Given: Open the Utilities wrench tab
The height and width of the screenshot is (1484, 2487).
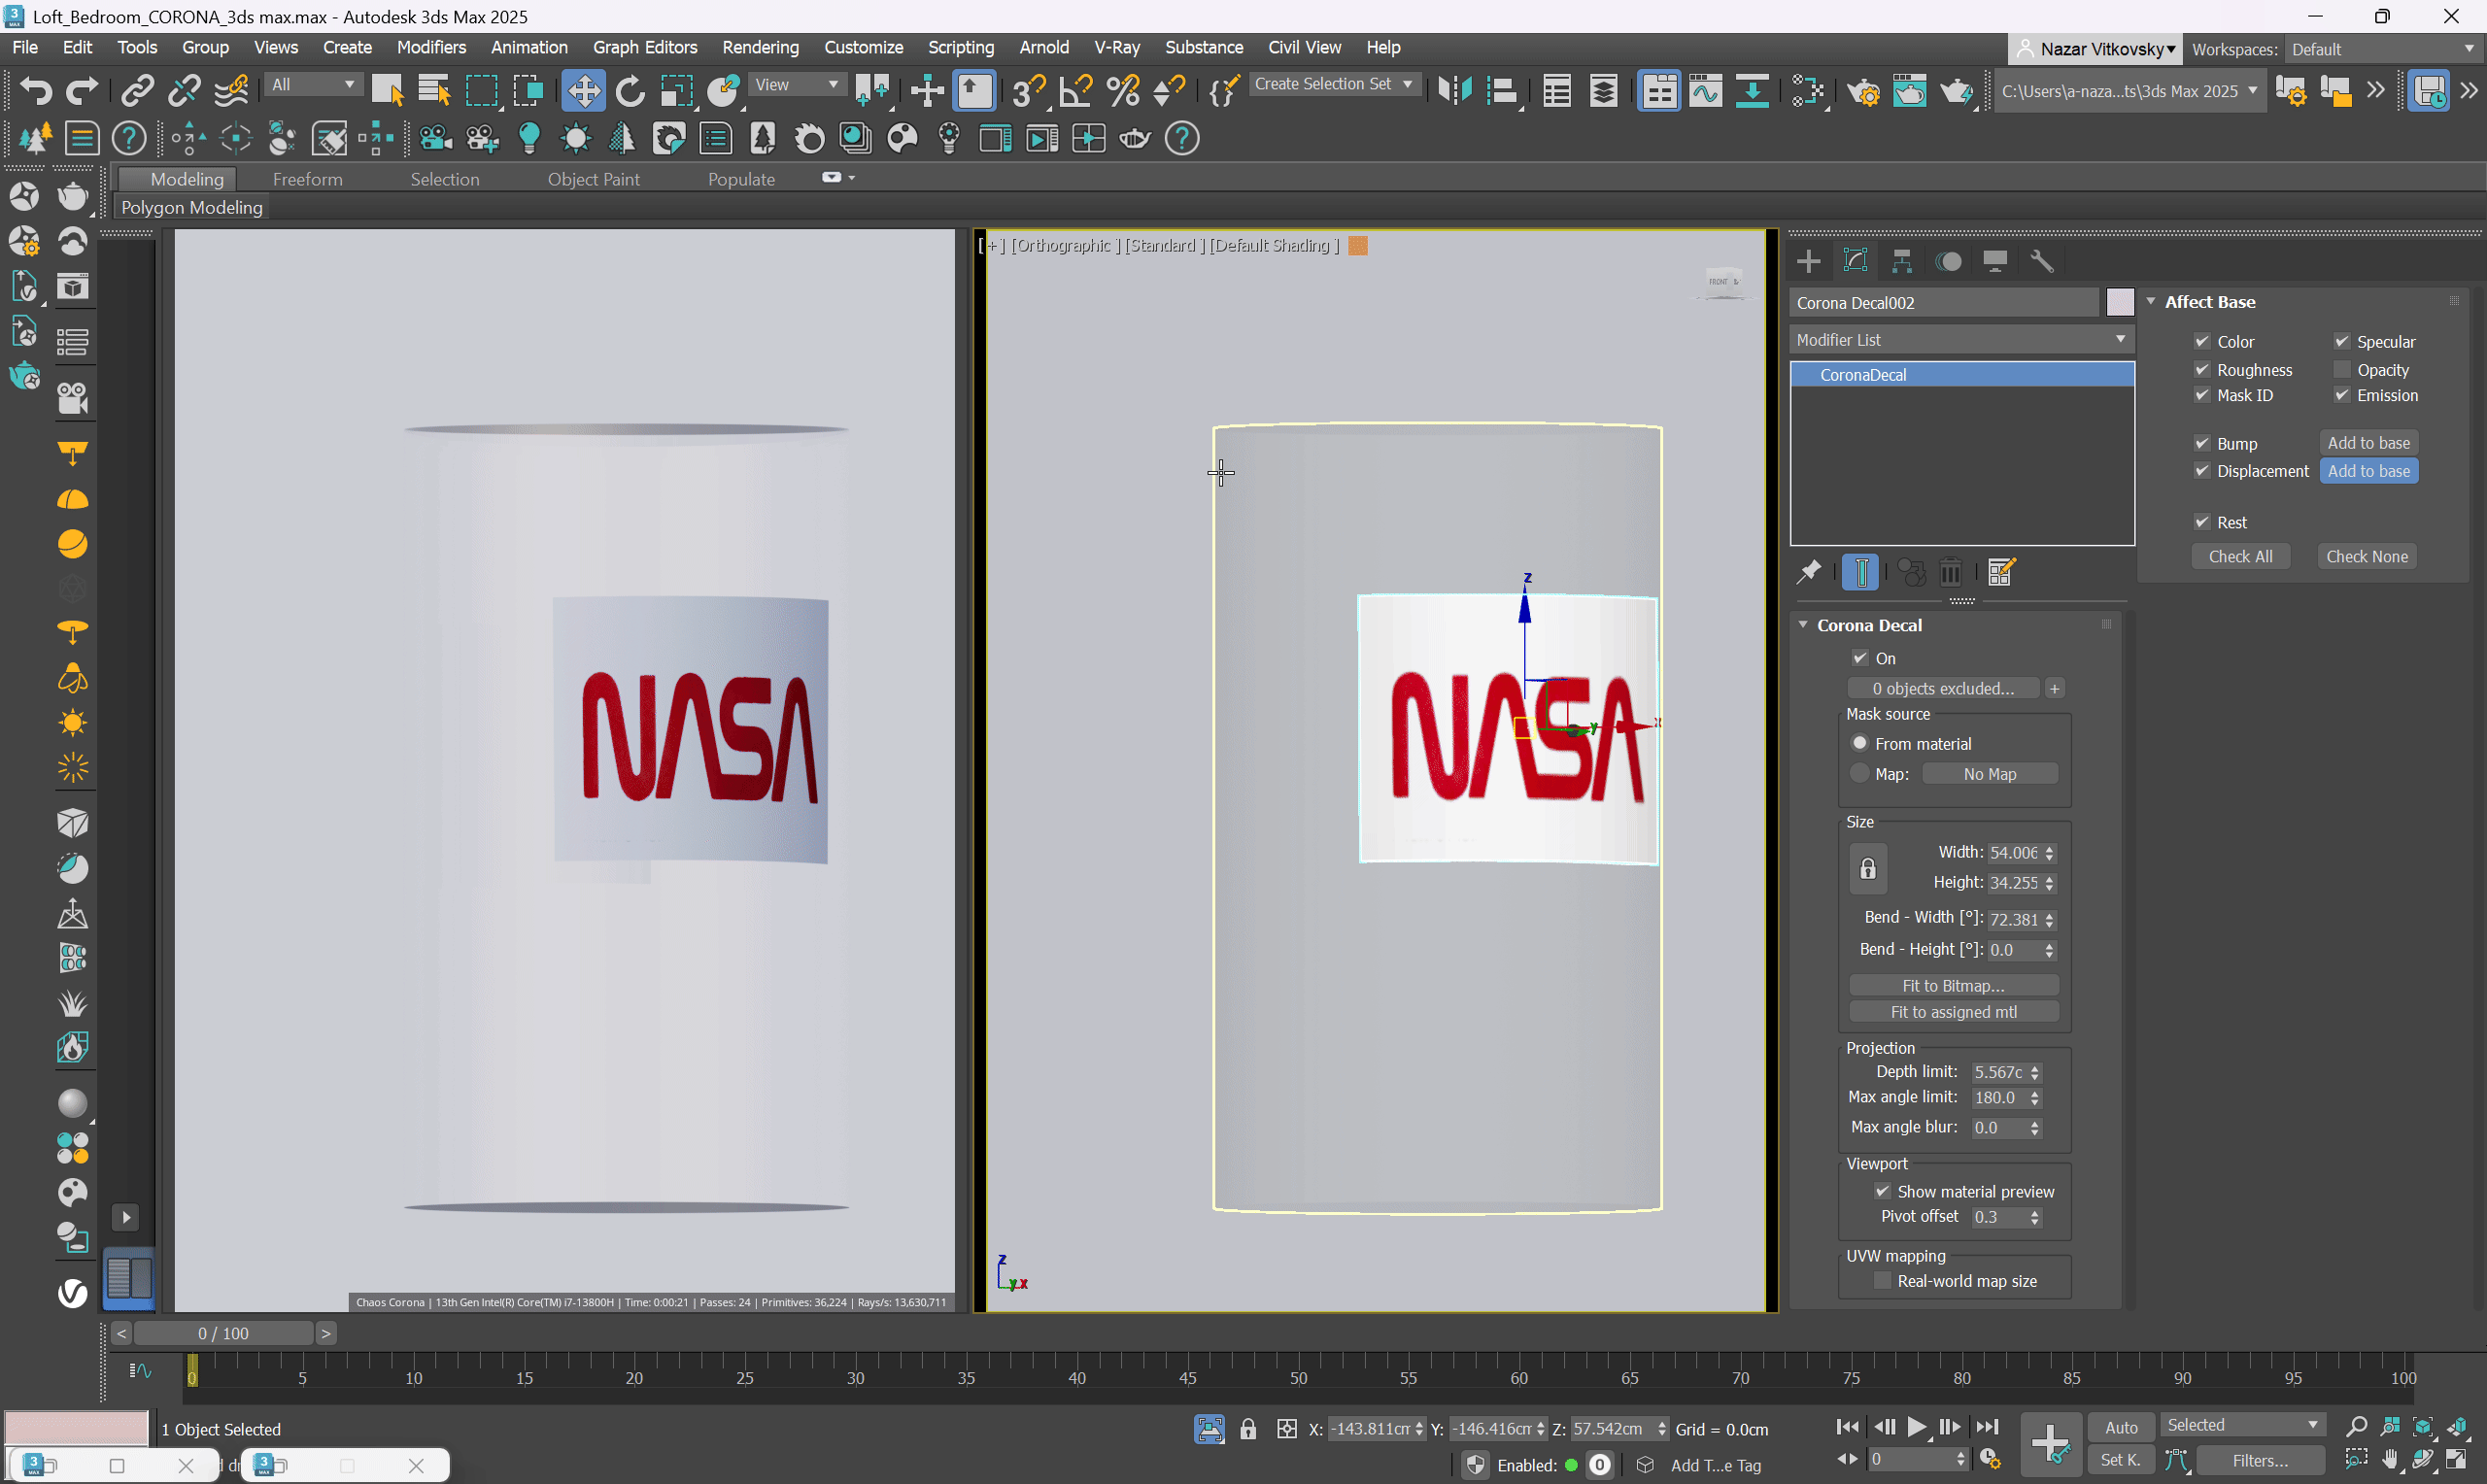Looking at the screenshot, I should click(2042, 261).
